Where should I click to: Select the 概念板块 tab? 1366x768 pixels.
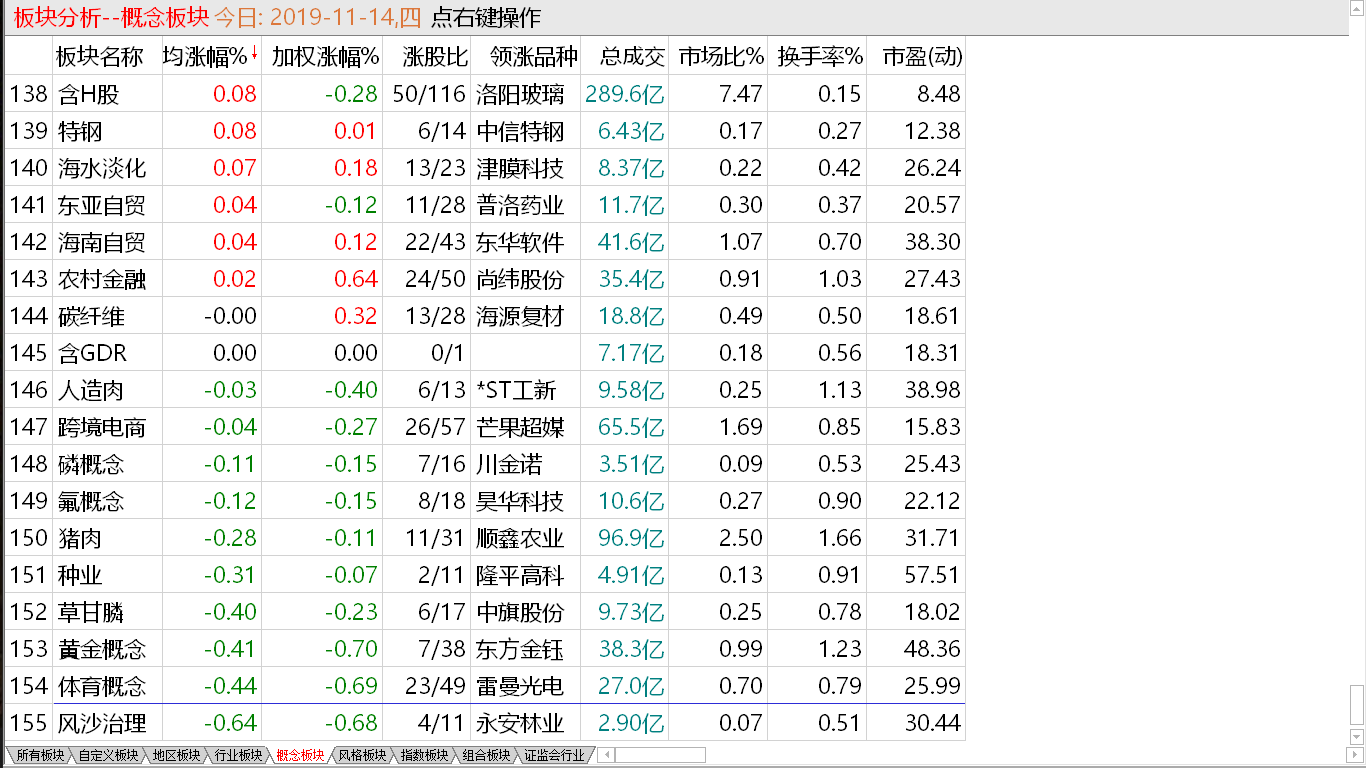[300, 755]
